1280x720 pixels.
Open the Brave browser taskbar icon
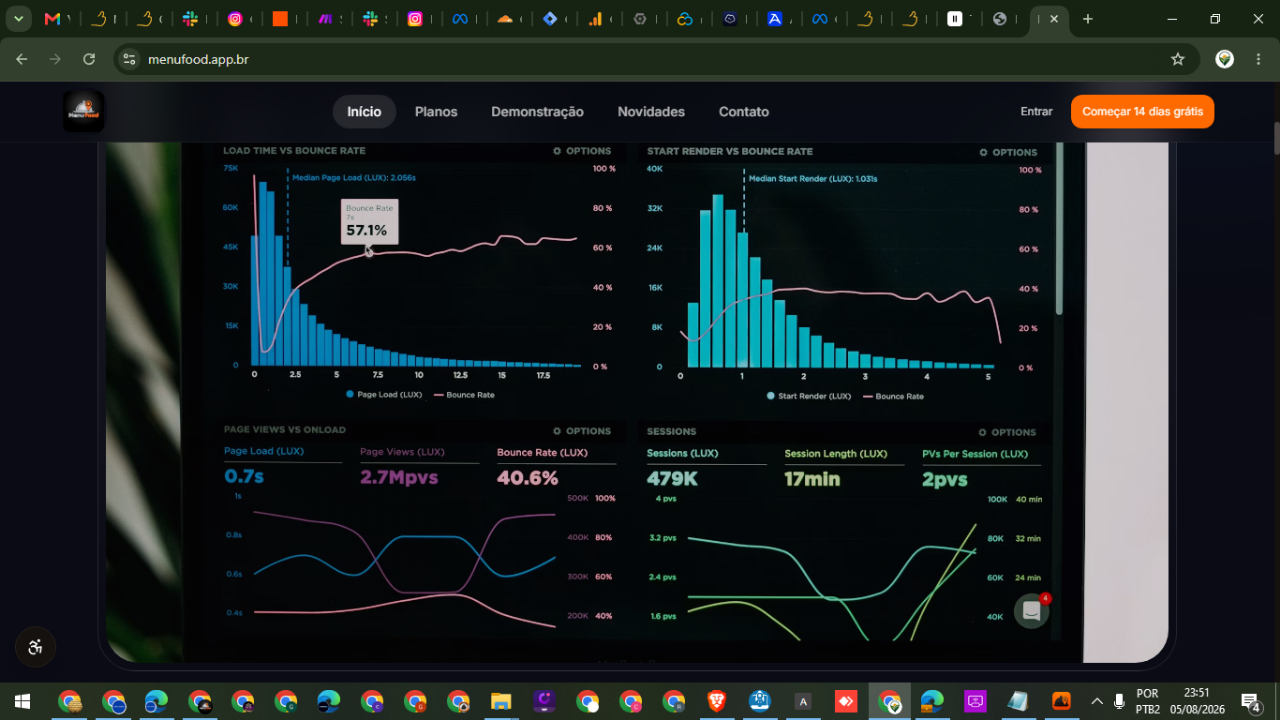click(716, 701)
